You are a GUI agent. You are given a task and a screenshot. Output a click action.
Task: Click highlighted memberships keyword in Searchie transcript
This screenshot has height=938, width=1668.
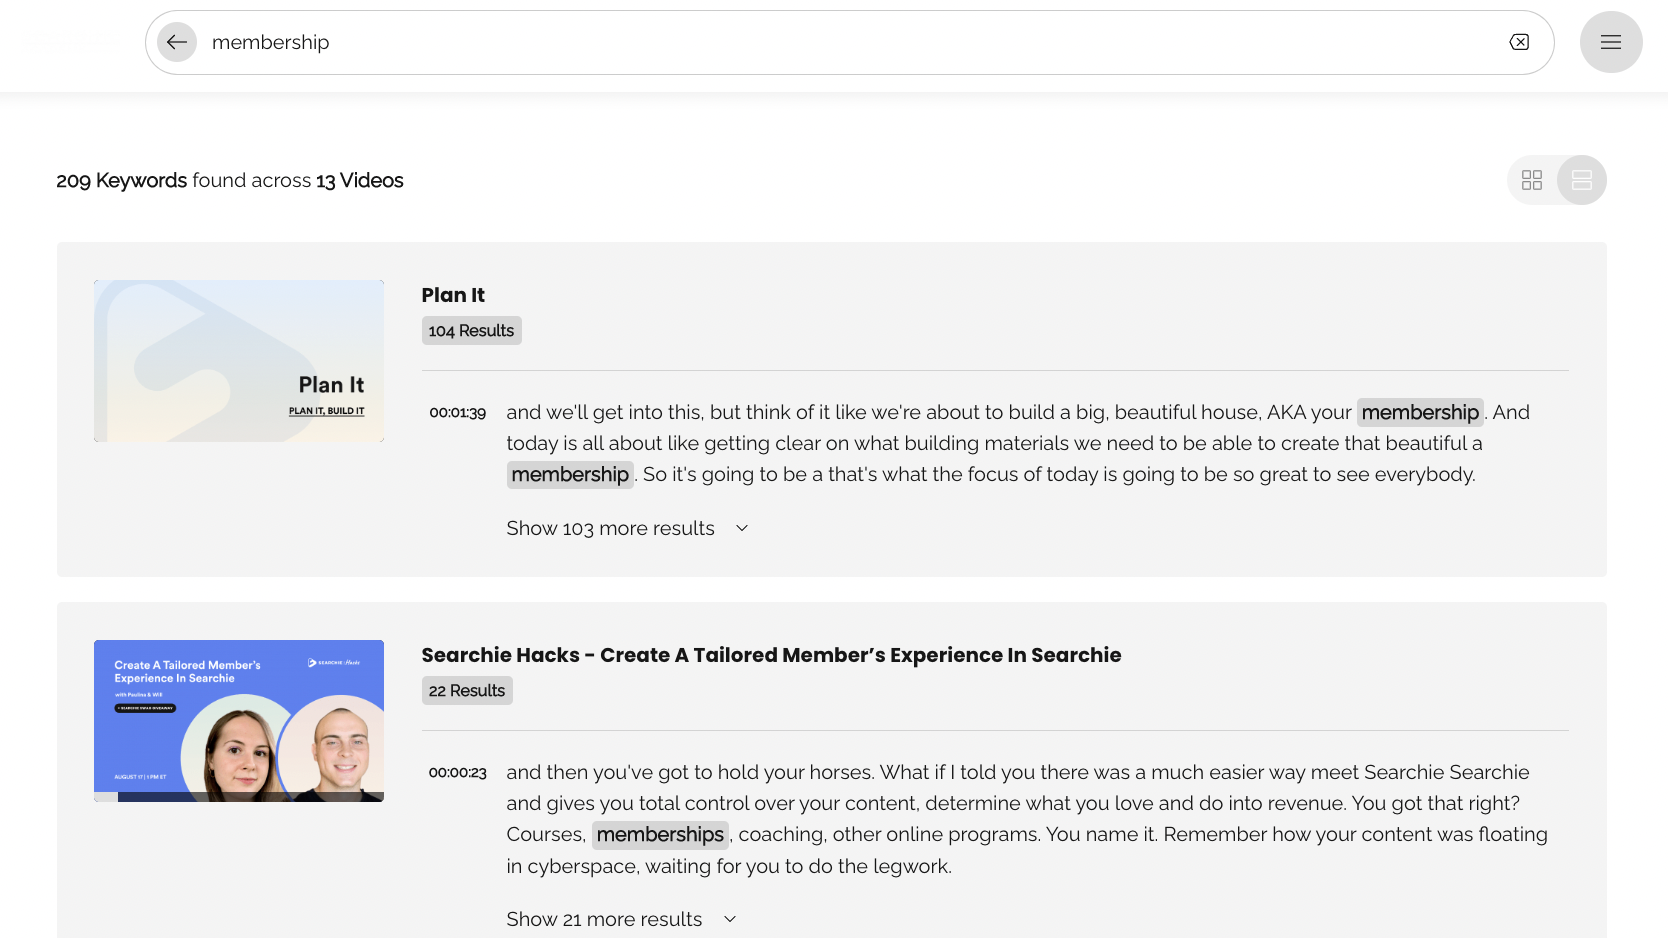click(x=660, y=834)
